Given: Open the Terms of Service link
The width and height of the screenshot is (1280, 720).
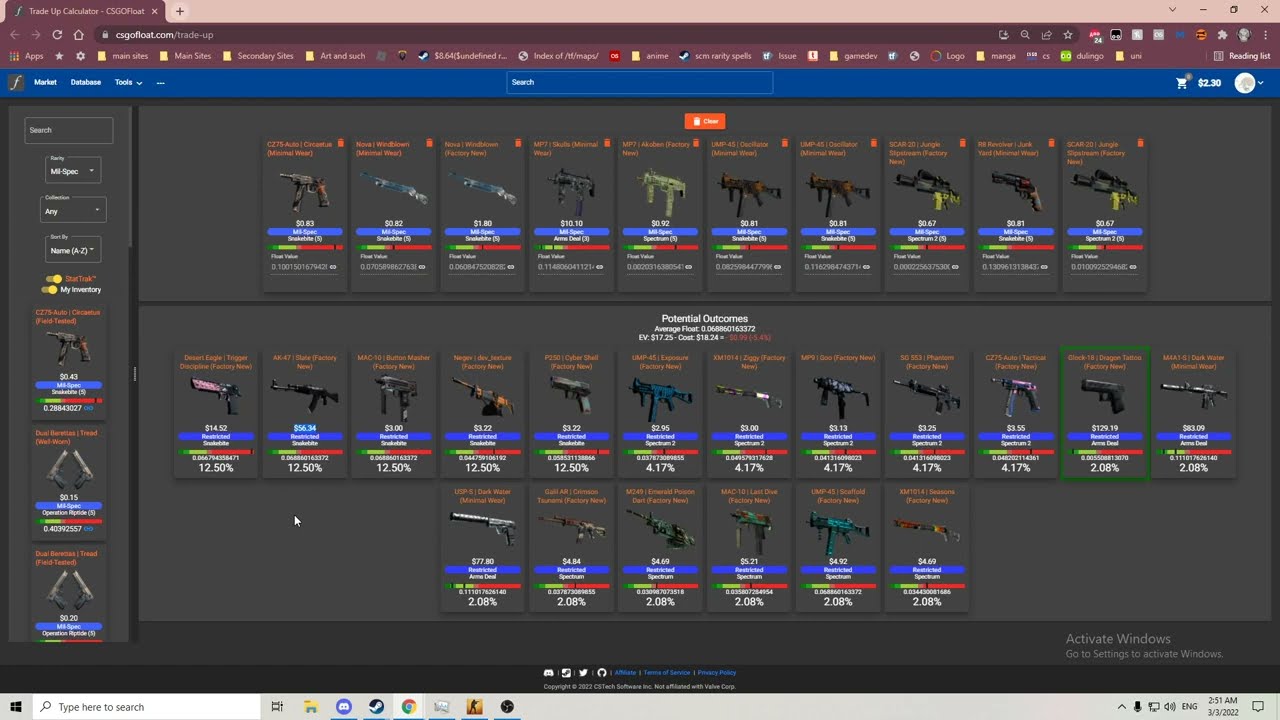Looking at the screenshot, I should tap(667, 673).
